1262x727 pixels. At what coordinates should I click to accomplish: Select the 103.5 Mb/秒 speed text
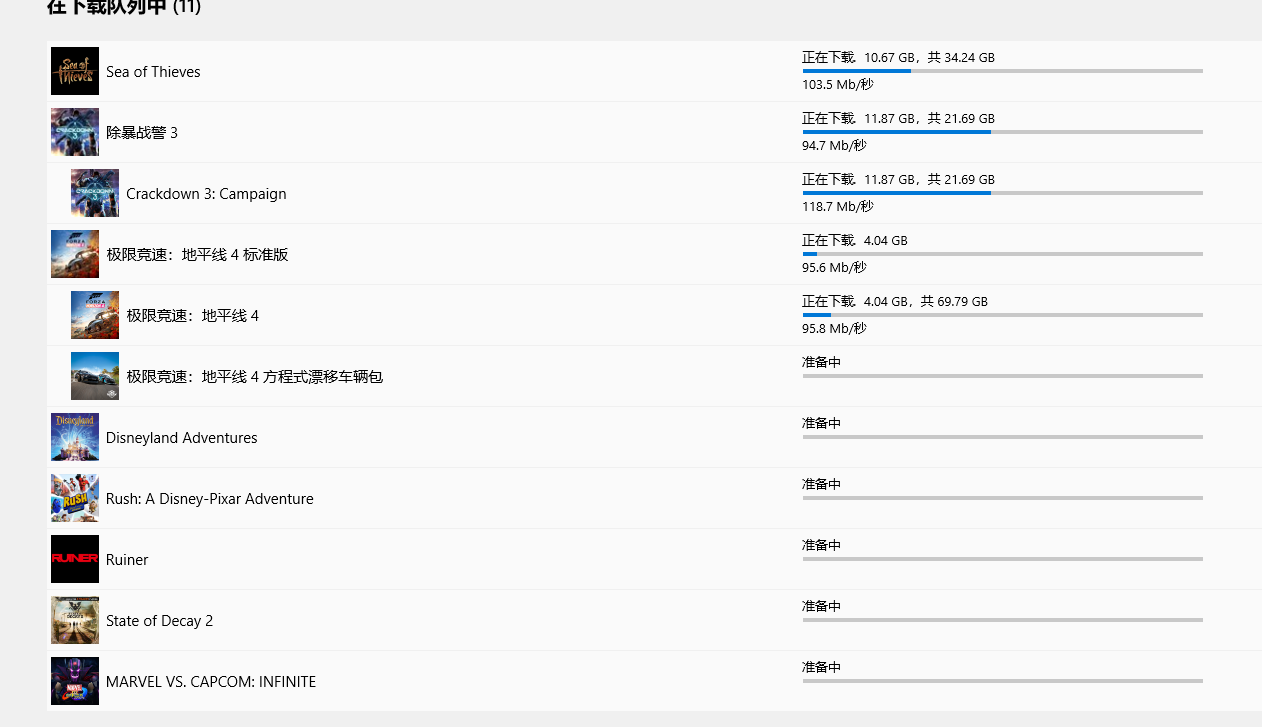click(x=837, y=84)
